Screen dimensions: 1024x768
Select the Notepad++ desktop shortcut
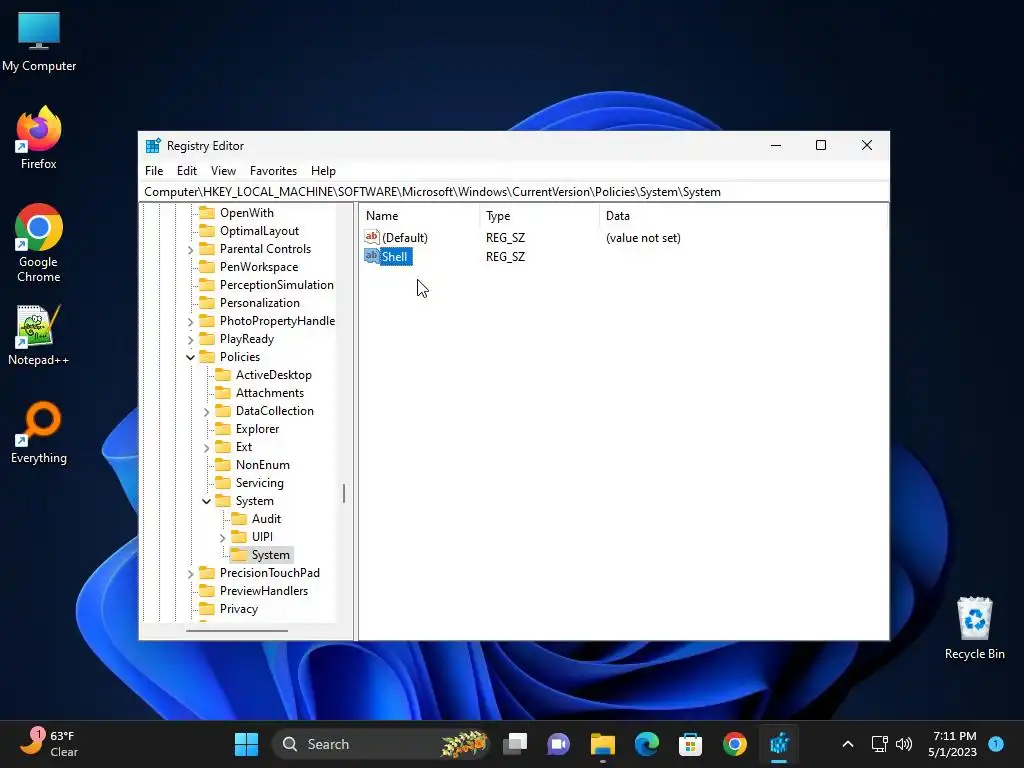coord(39,336)
